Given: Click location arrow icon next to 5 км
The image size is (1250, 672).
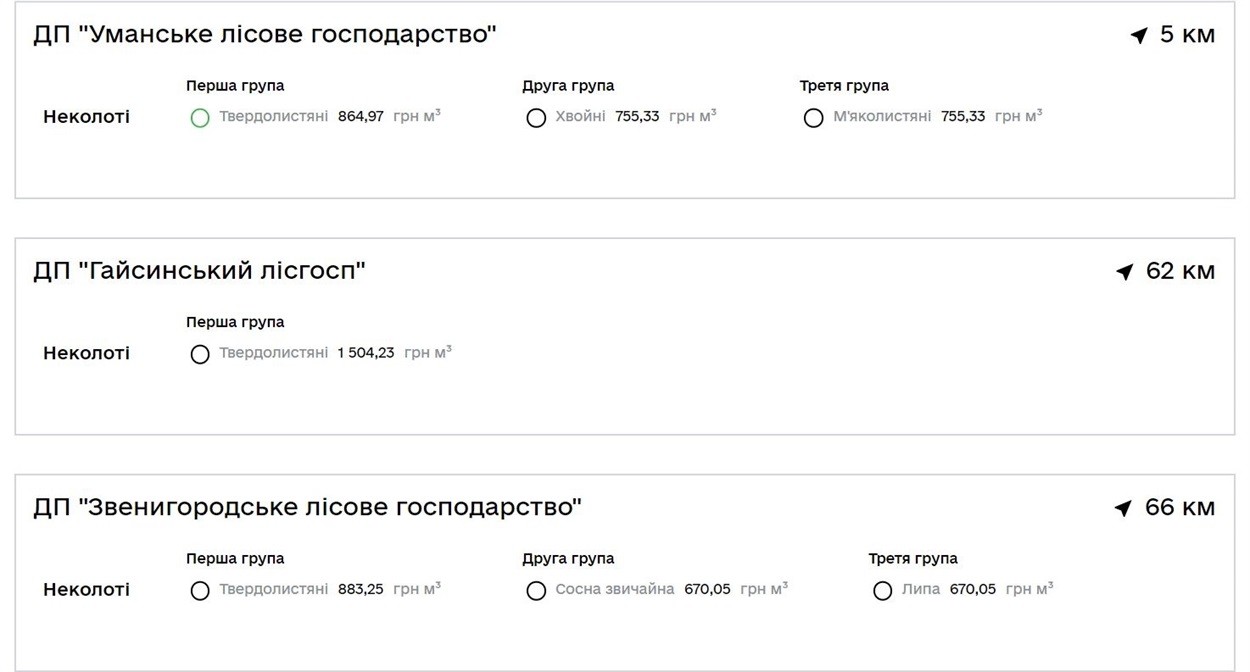Looking at the screenshot, I should pyautogui.click(x=1139, y=36).
